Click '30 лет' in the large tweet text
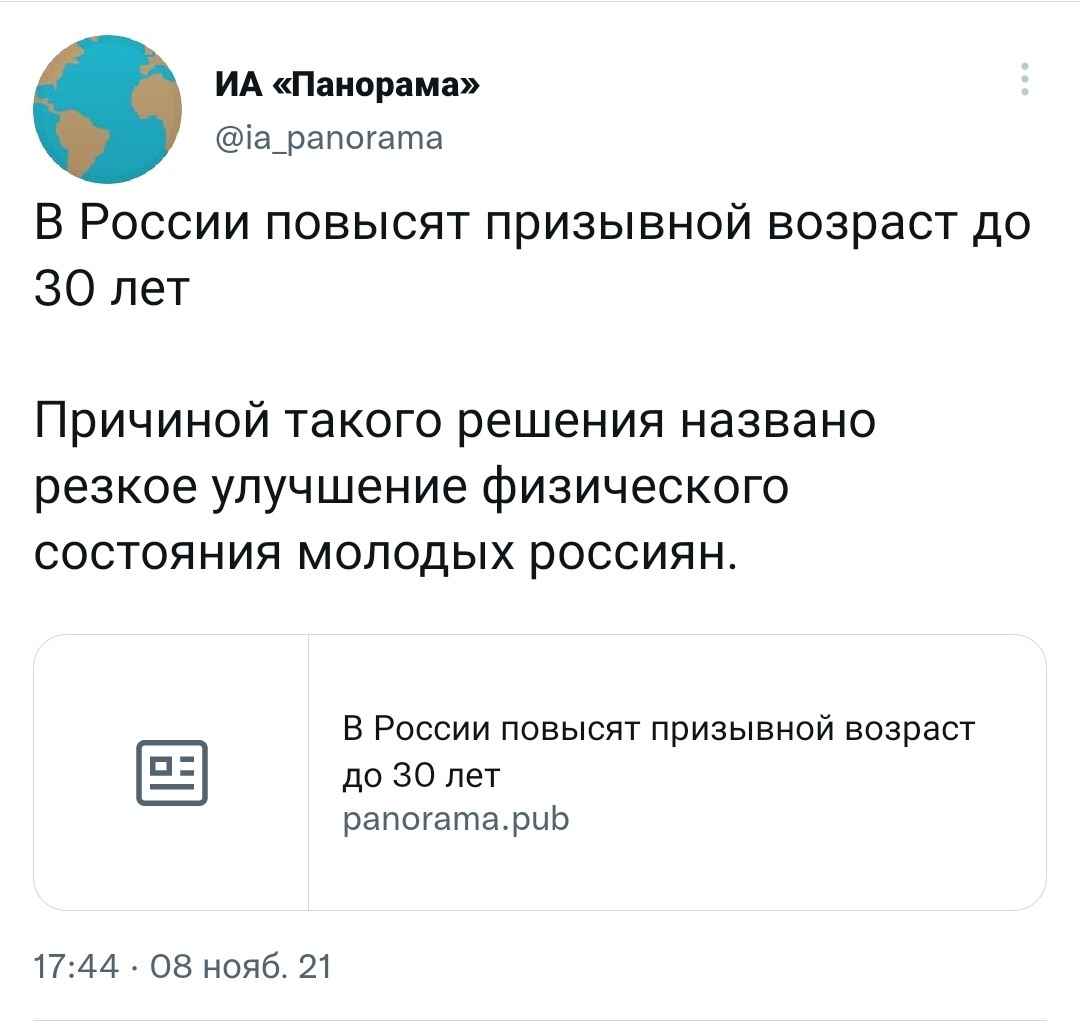The image size is (1080, 1027). point(111,290)
